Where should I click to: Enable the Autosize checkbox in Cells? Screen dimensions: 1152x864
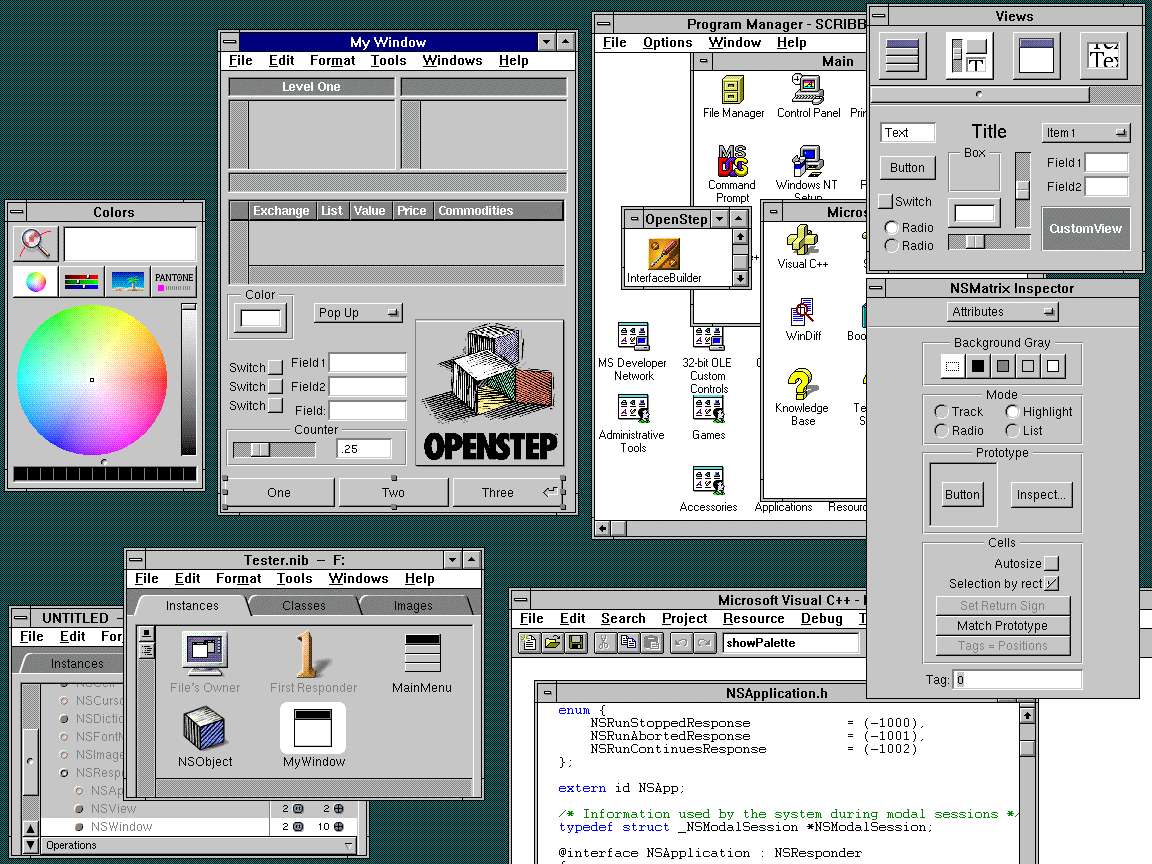[x=1051, y=564]
